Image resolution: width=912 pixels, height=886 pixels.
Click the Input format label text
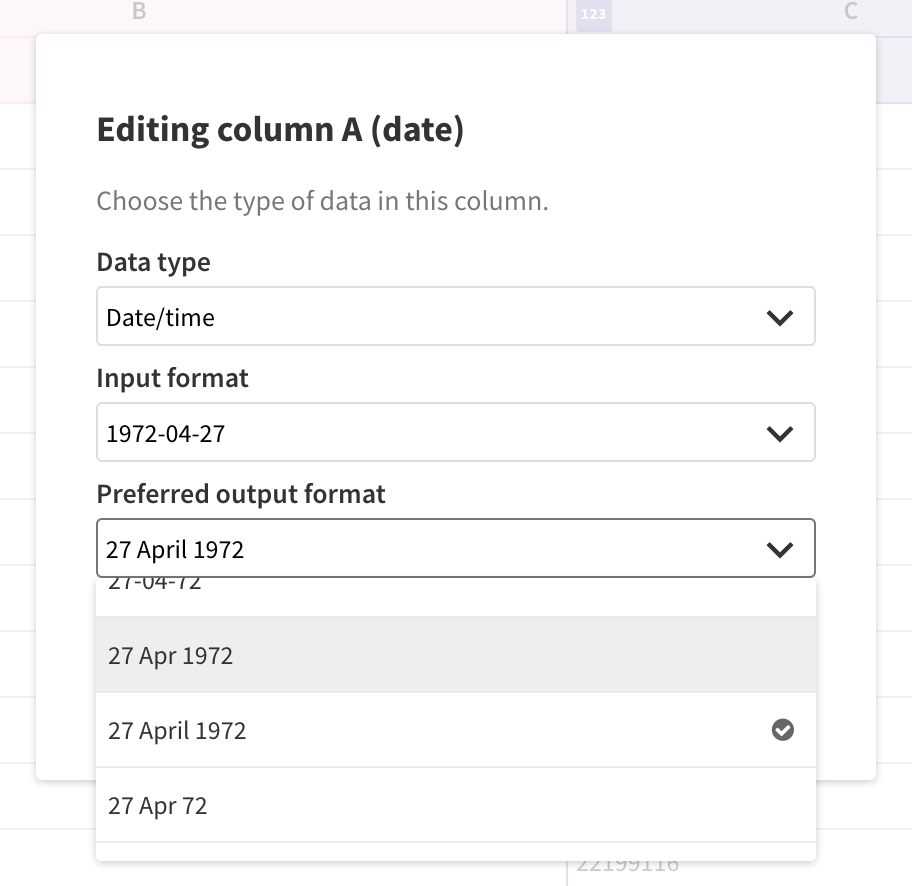coord(171,378)
